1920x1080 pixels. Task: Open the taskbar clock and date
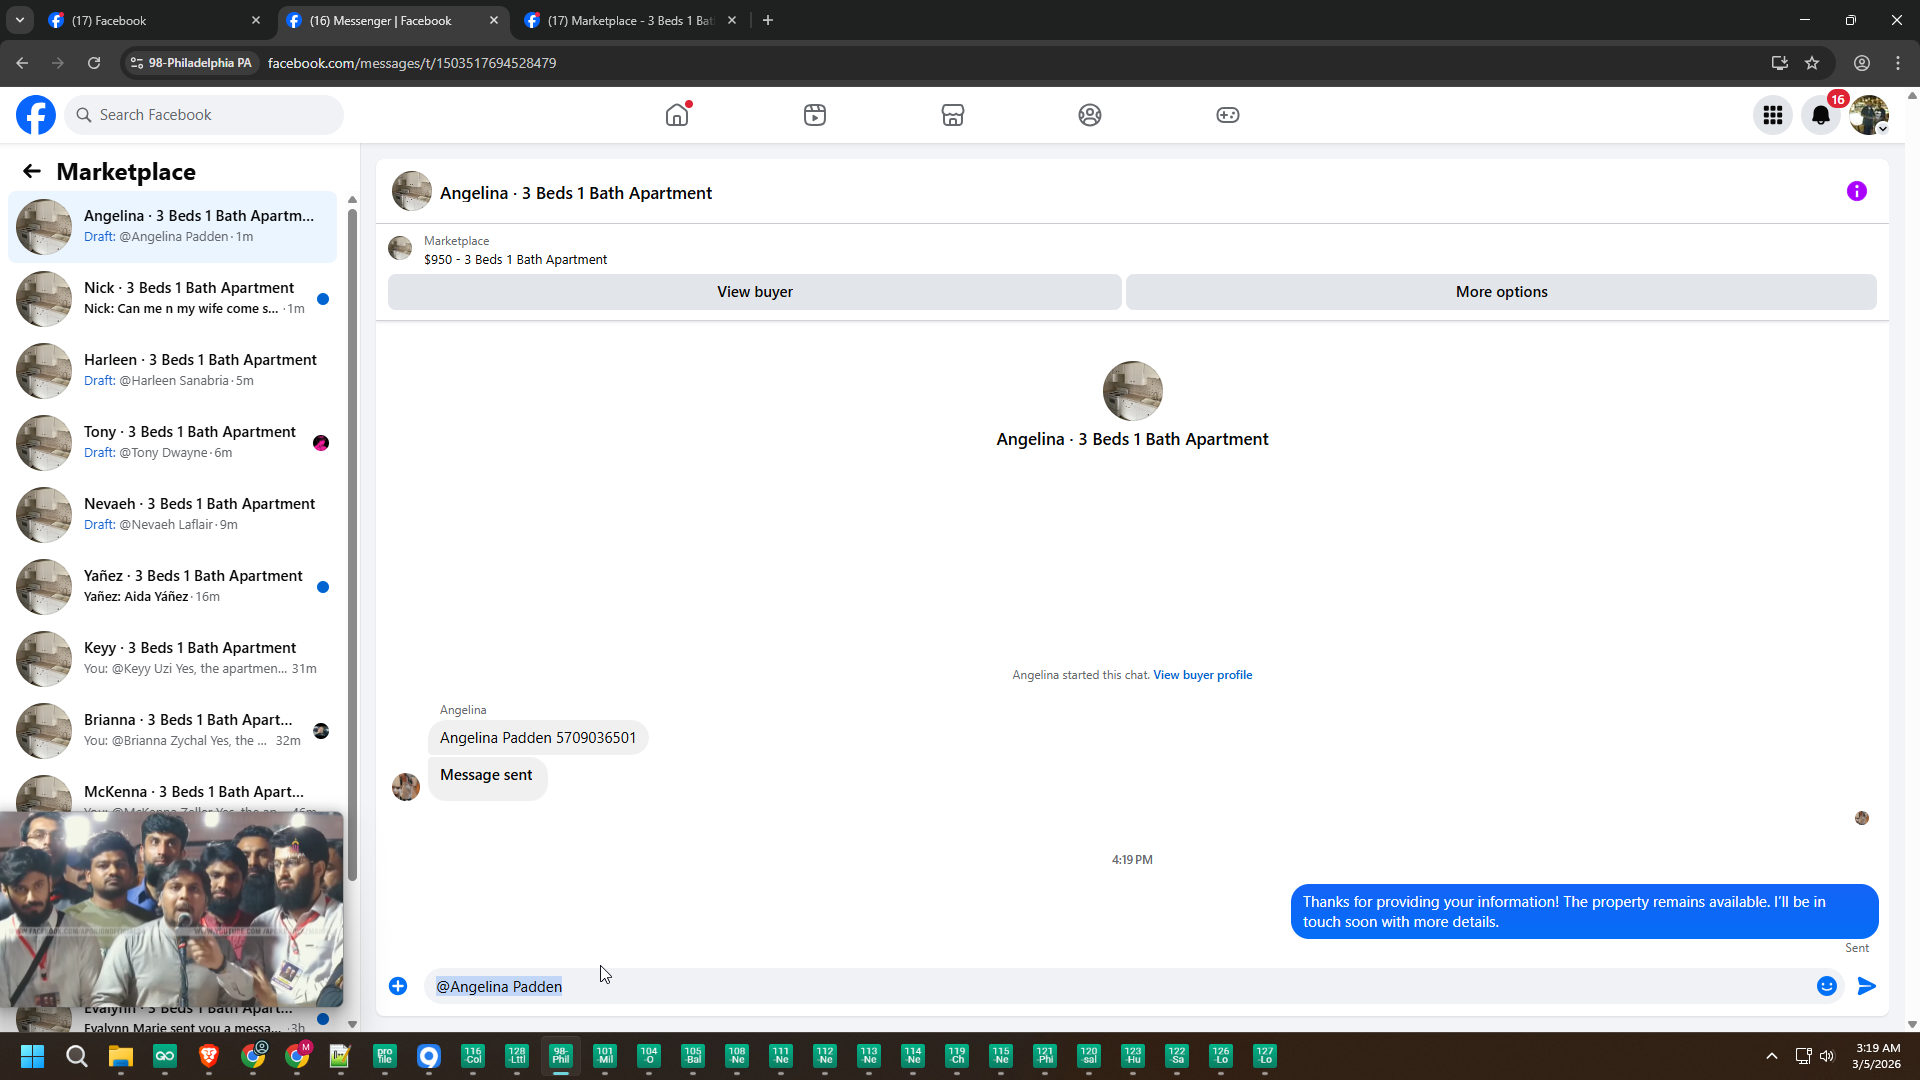pyautogui.click(x=1877, y=1056)
